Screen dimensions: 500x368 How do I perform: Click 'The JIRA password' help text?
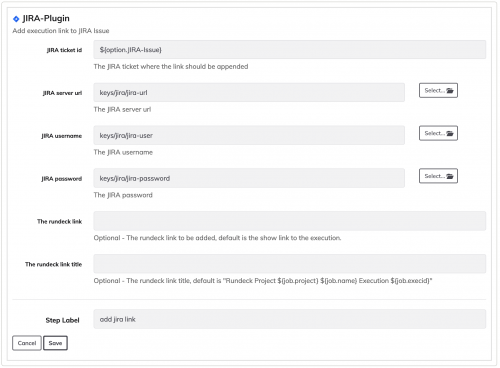coord(123,195)
